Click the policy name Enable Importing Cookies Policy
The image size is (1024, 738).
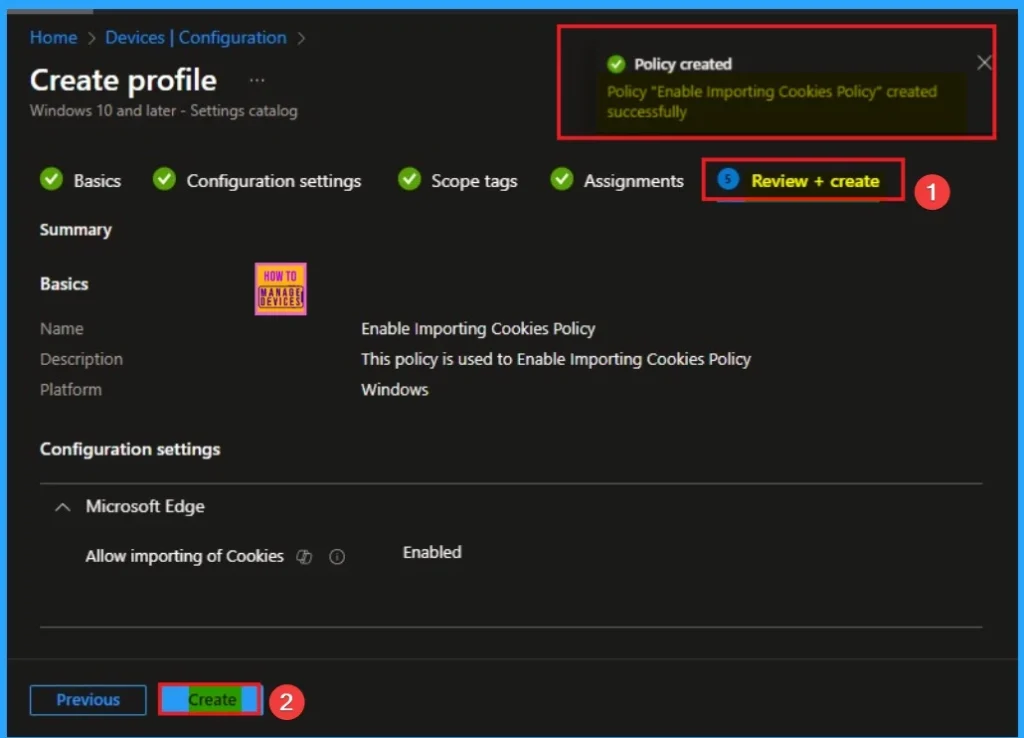coord(478,329)
